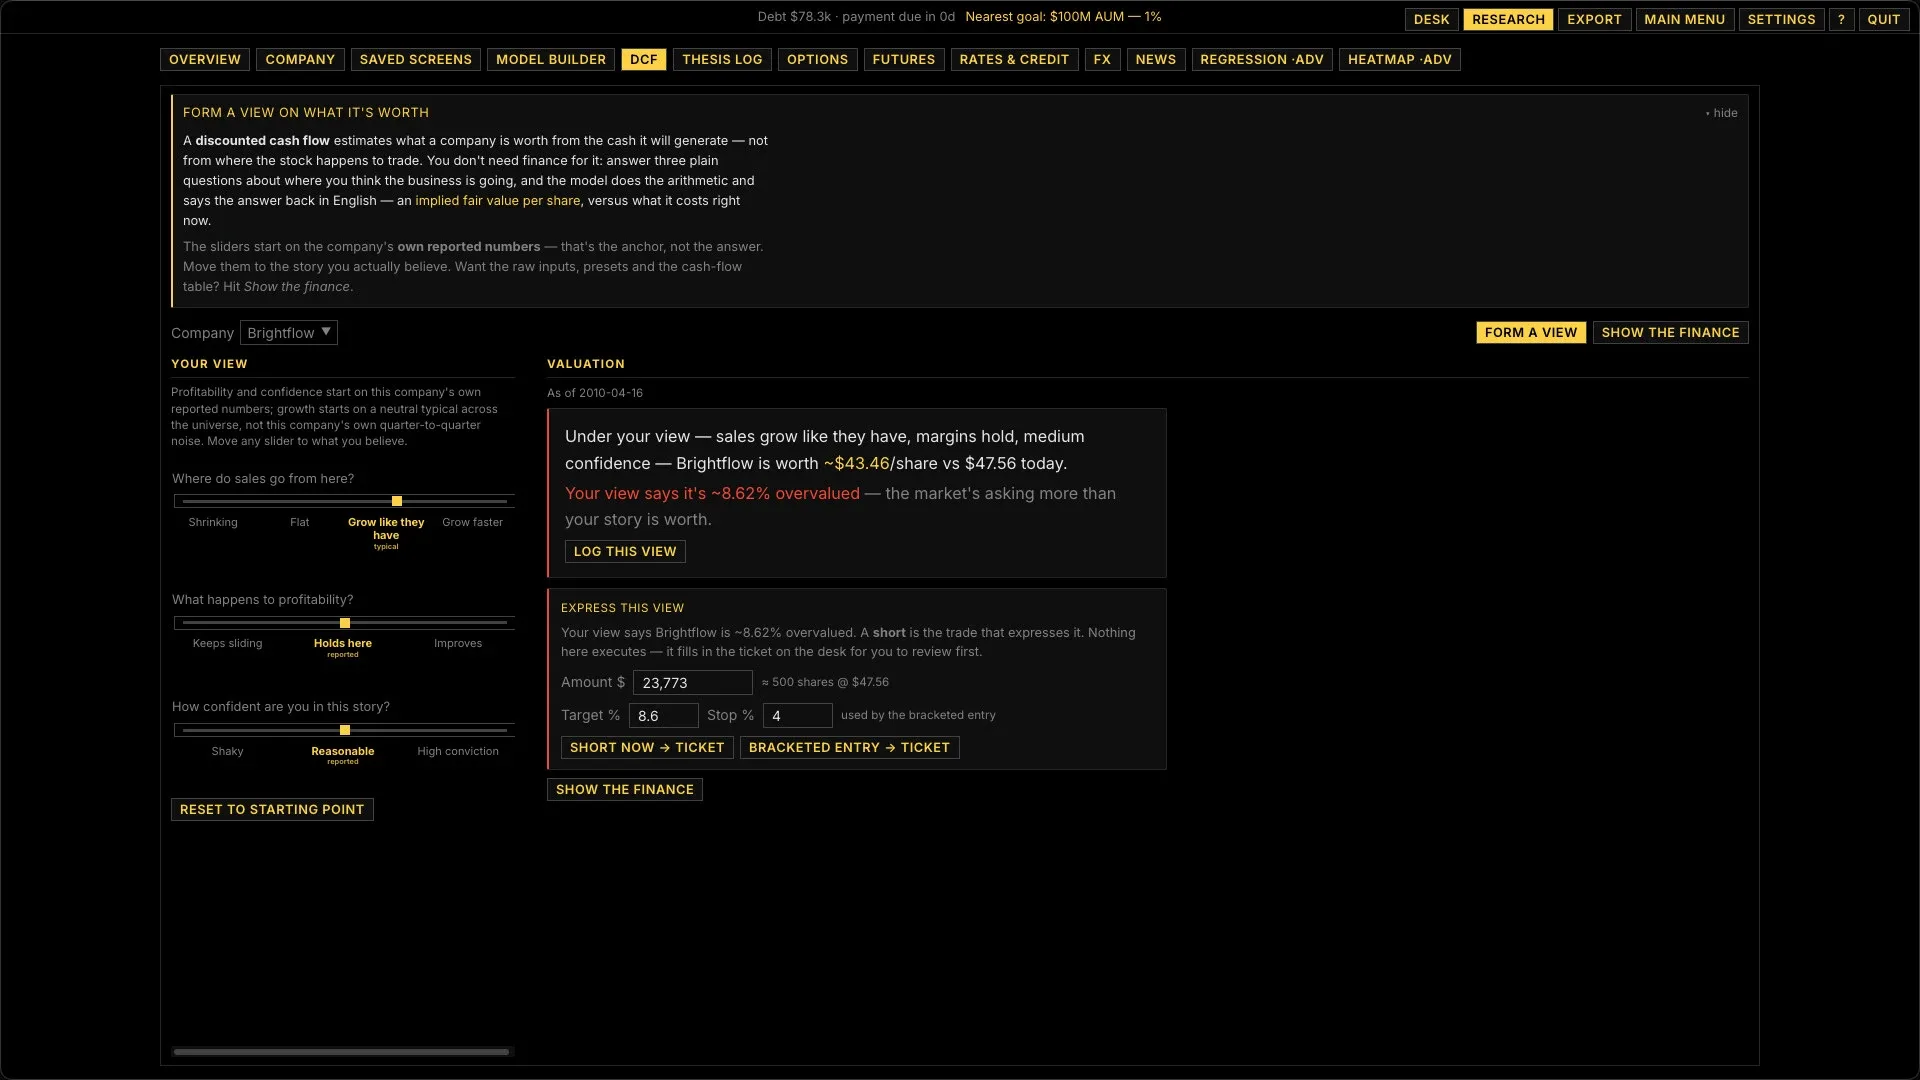This screenshot has width=1920, height=1080.
Task: Open the DESK view
Action: [1431, 19]
